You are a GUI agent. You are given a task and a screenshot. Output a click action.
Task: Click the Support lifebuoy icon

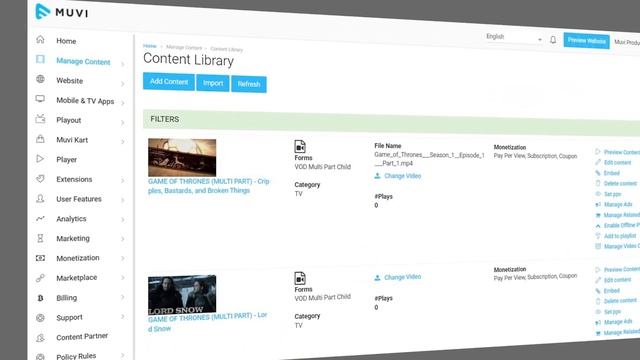[40, 318]
